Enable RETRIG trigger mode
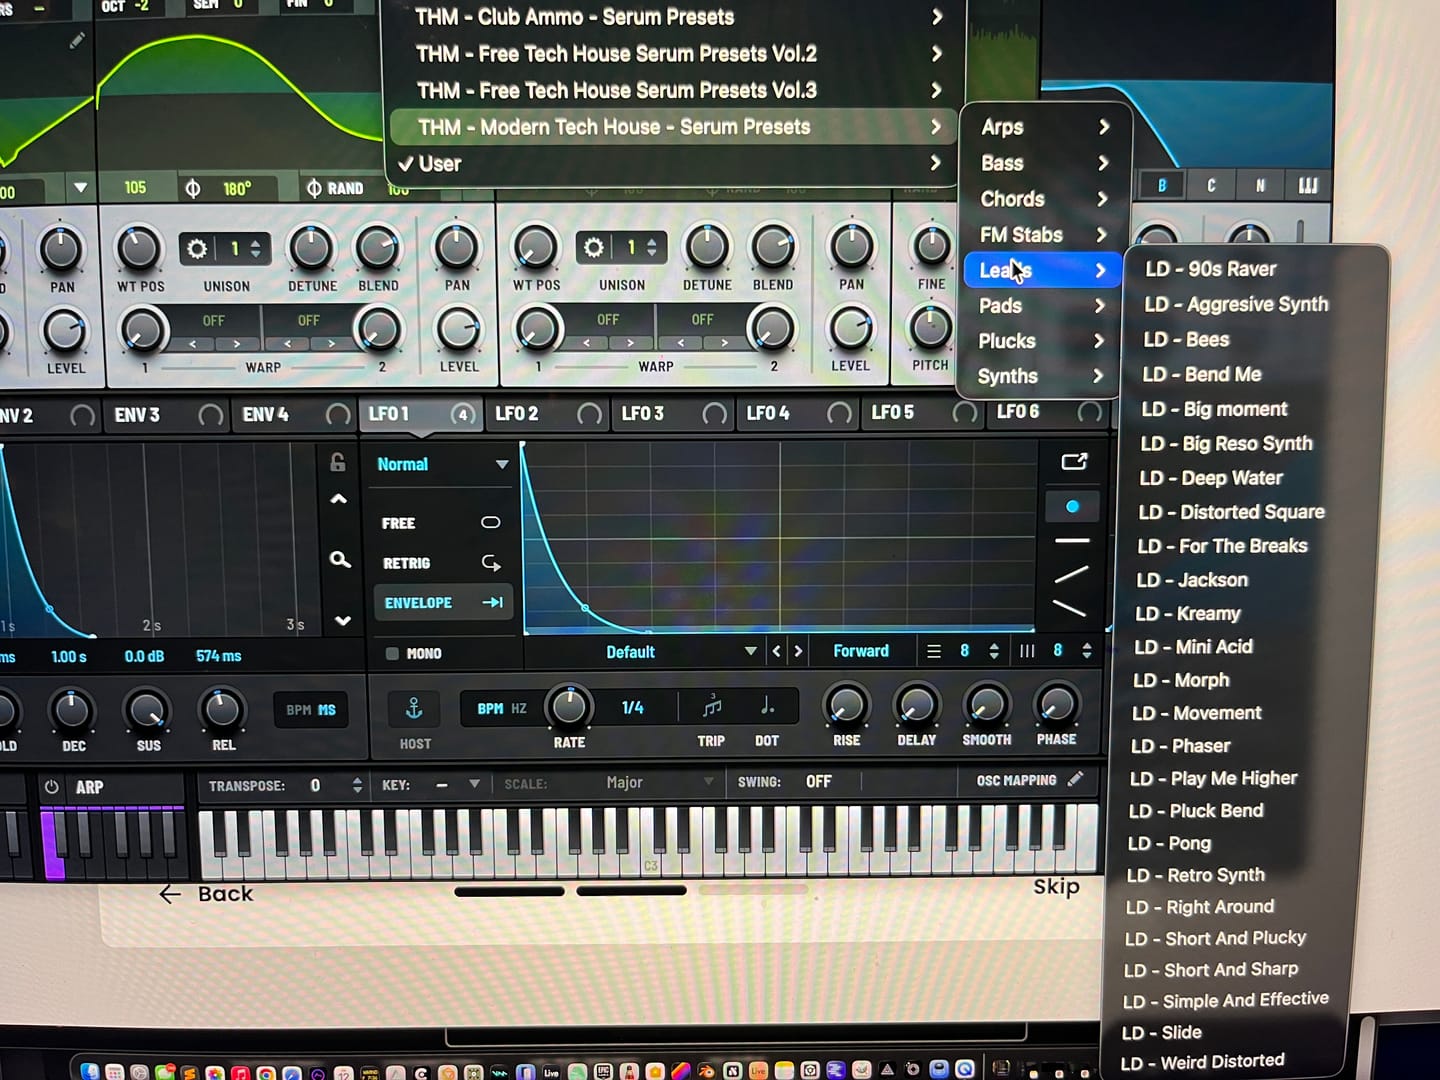 point(441,563)
